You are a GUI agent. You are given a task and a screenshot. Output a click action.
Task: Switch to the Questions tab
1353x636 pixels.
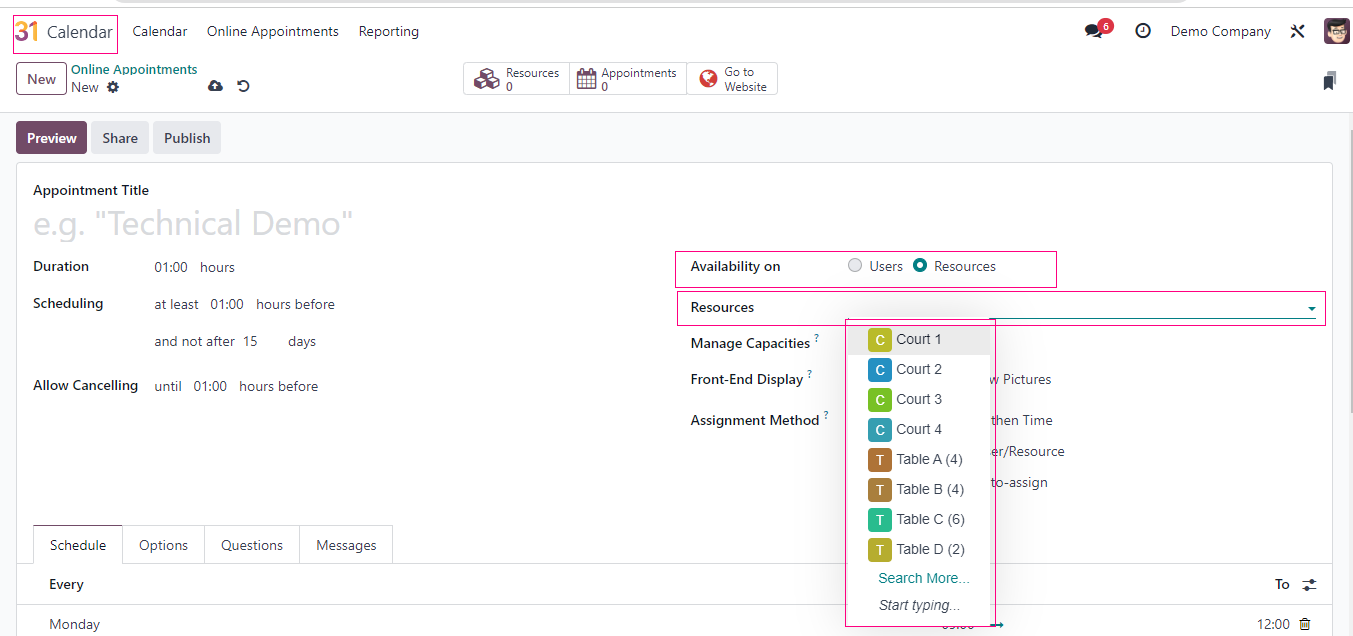click(252, 545)
